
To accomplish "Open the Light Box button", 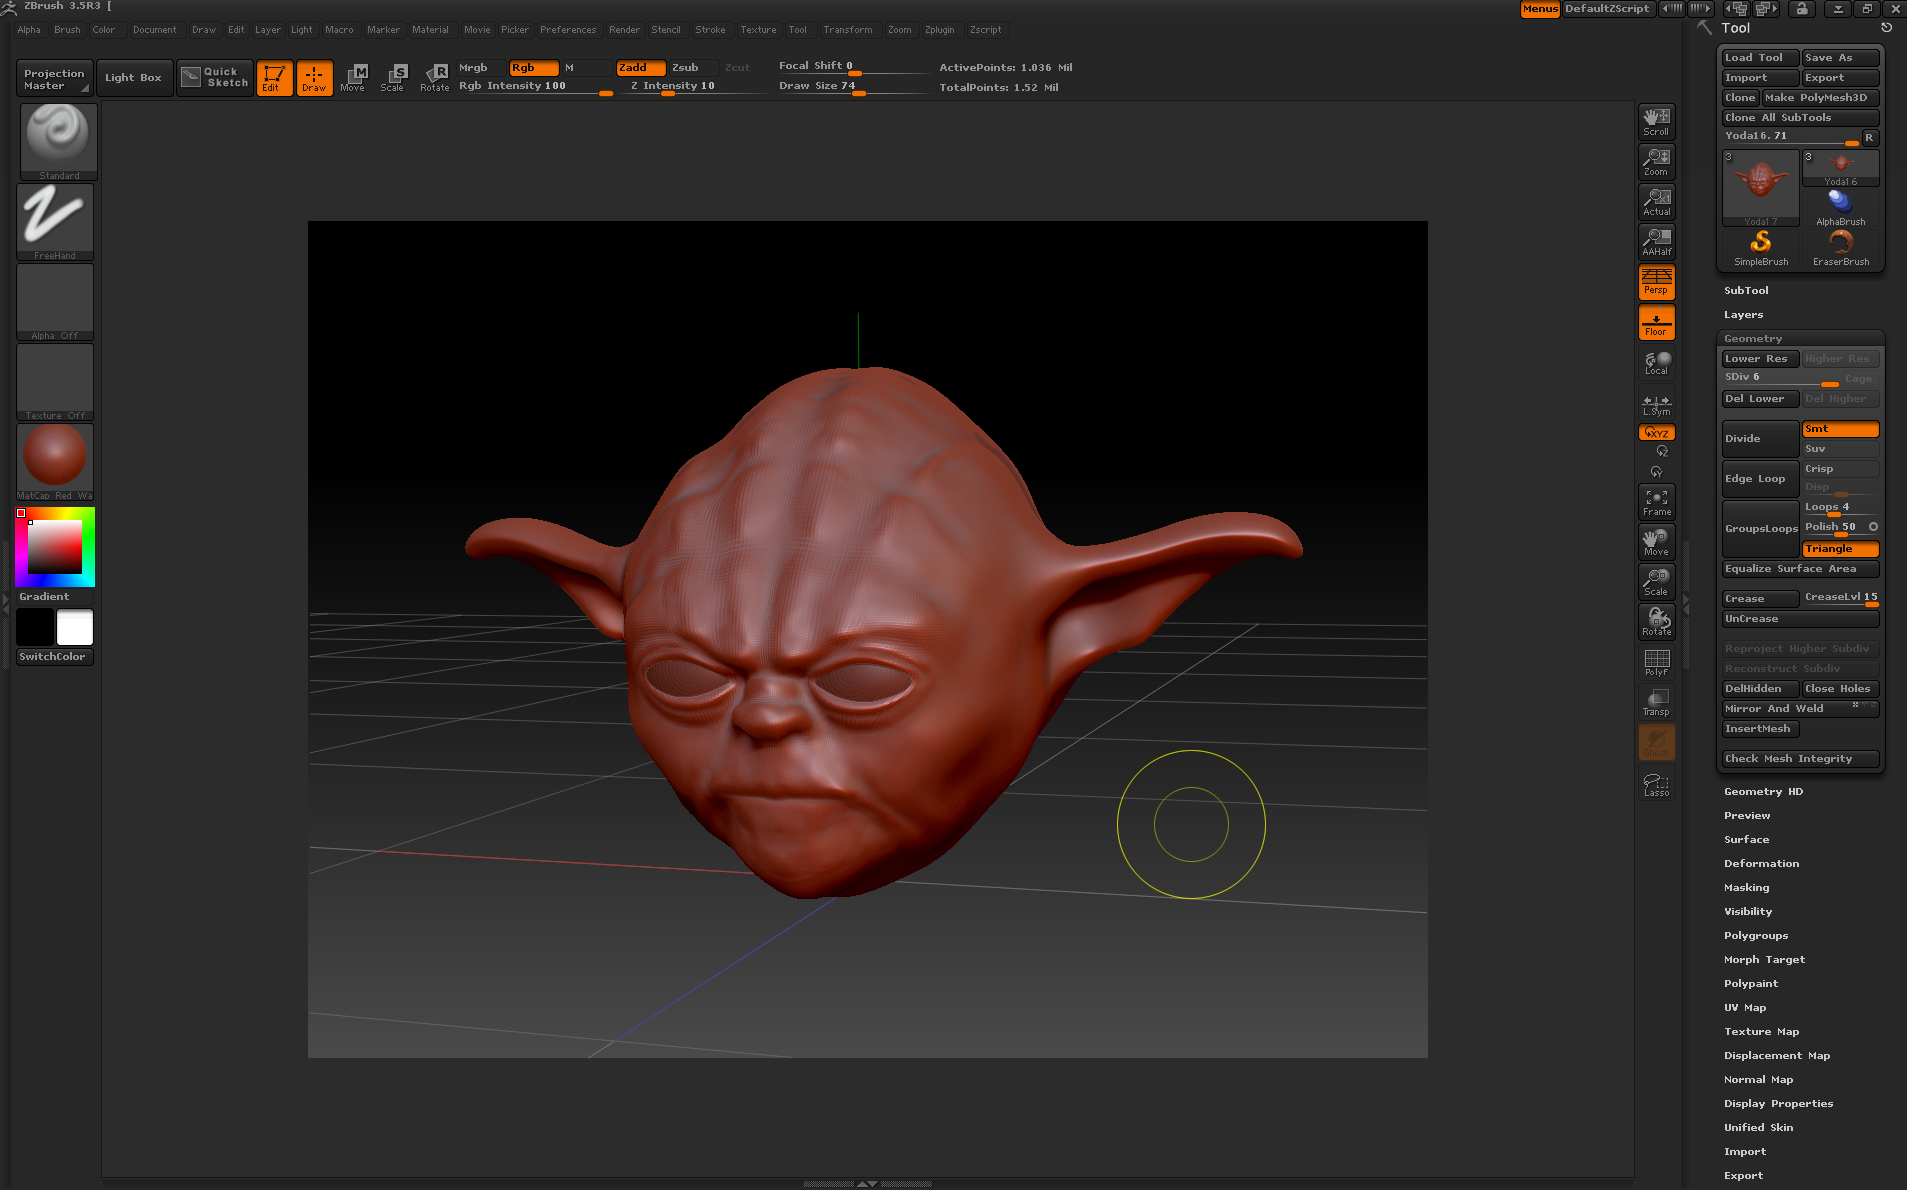I will pyautogui.click(x=133, y=77).
